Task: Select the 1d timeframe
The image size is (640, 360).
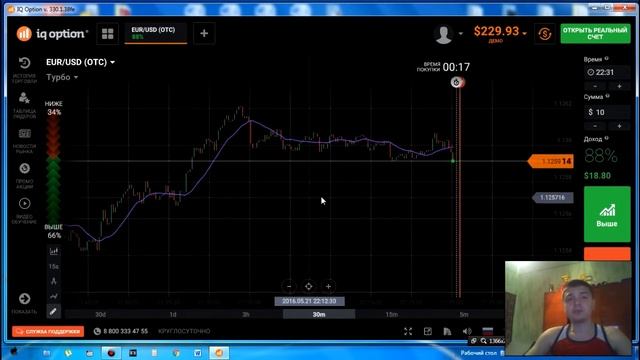Action: (173, 314)
